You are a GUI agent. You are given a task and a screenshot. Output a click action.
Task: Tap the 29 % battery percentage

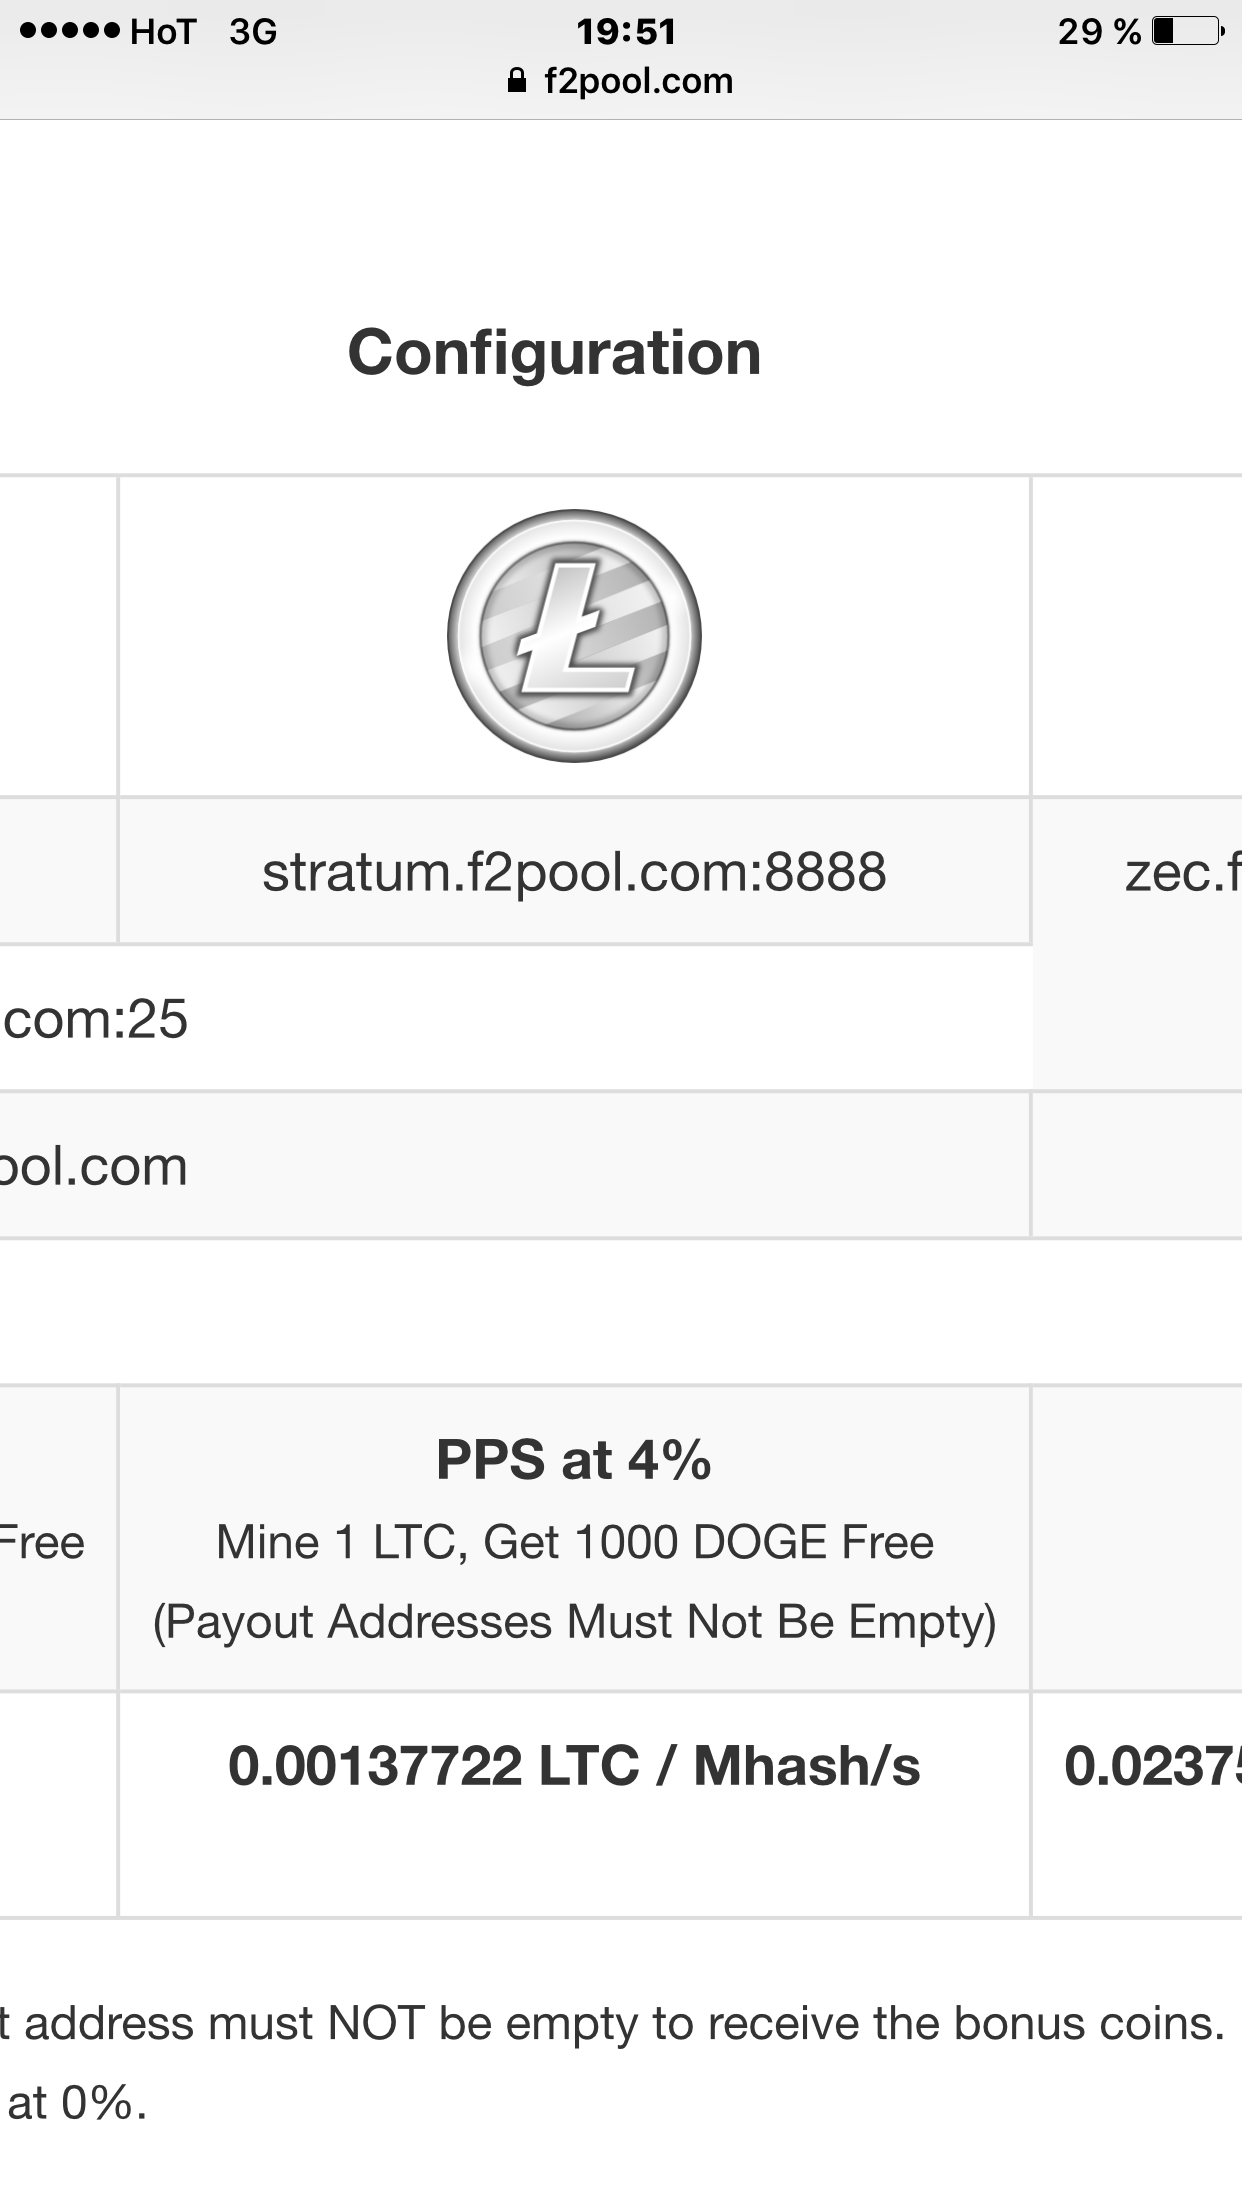coord(1099,32)
